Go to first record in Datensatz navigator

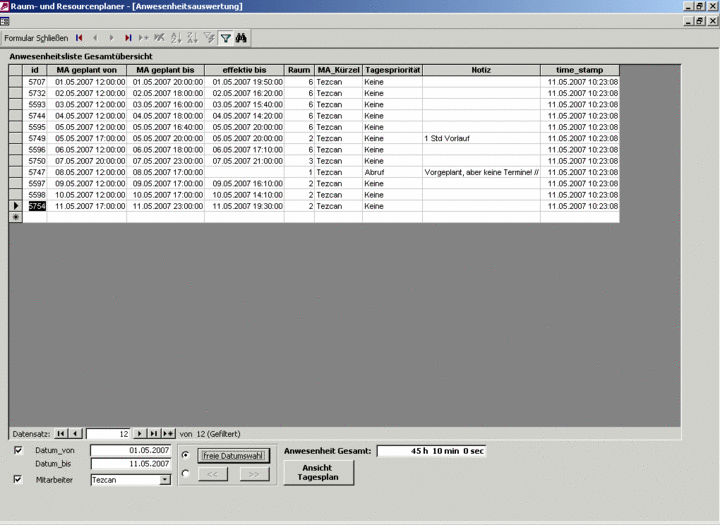coord(61,434)
